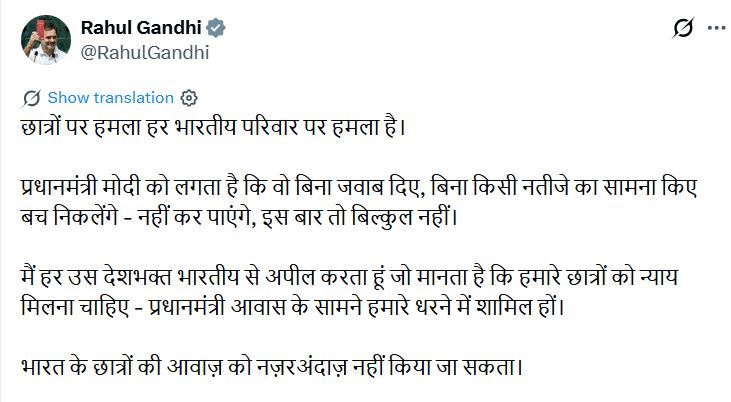Open the Grok explain icon beside the more menu
Viewport: 731px width, 402px height.
point(683,28)
